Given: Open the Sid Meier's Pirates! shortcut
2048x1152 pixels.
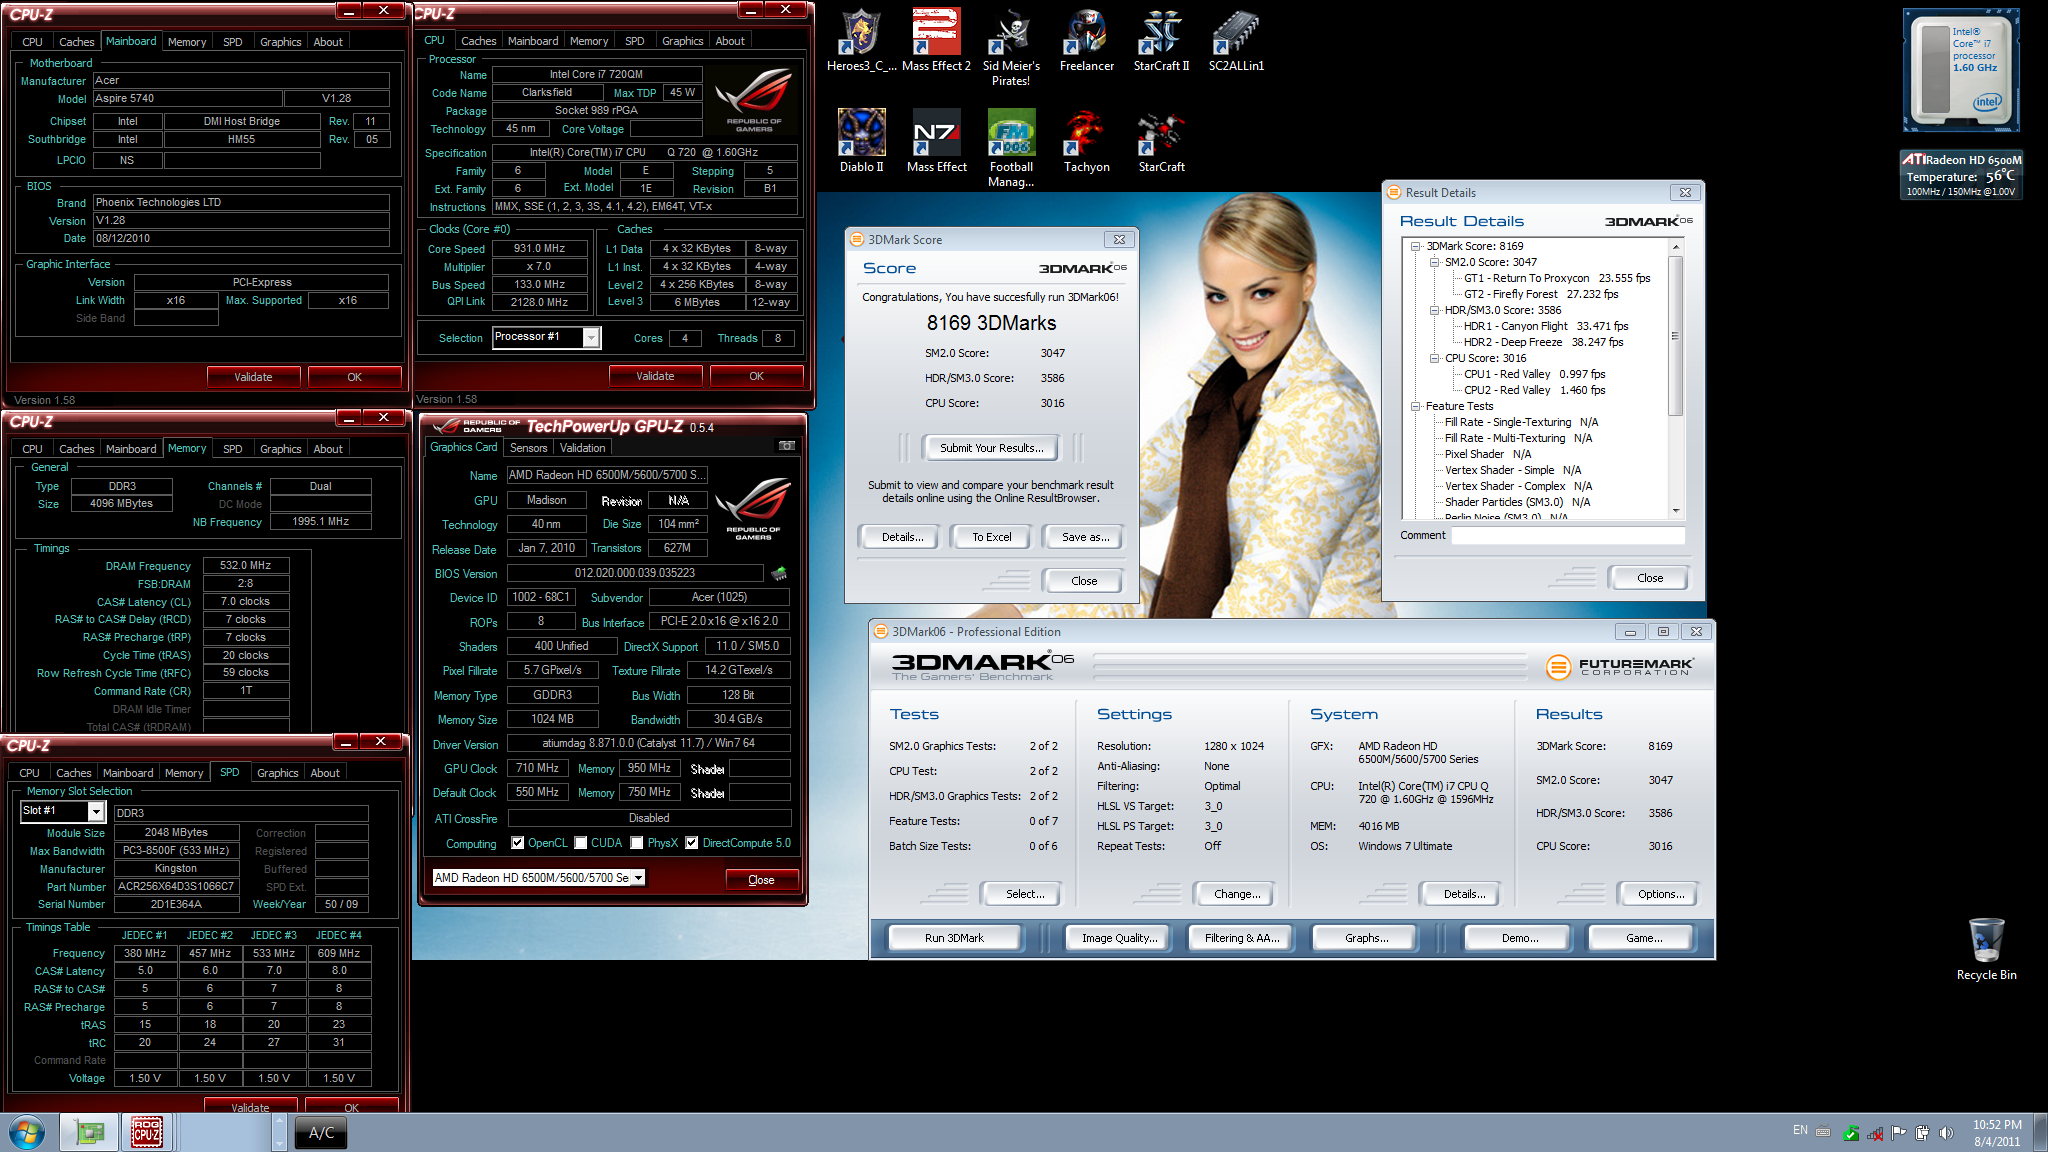Looking at the screenshot, I should [1011, 47].
